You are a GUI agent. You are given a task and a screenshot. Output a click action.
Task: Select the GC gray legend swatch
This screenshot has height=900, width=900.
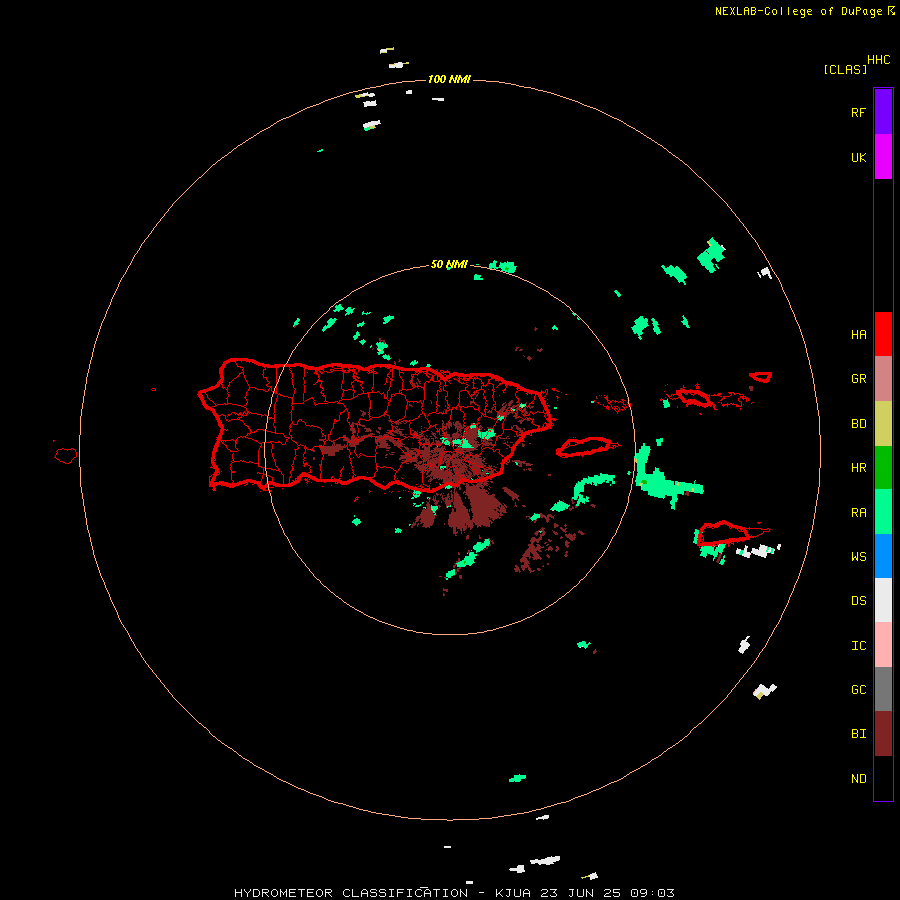click(x=883, y=689)
